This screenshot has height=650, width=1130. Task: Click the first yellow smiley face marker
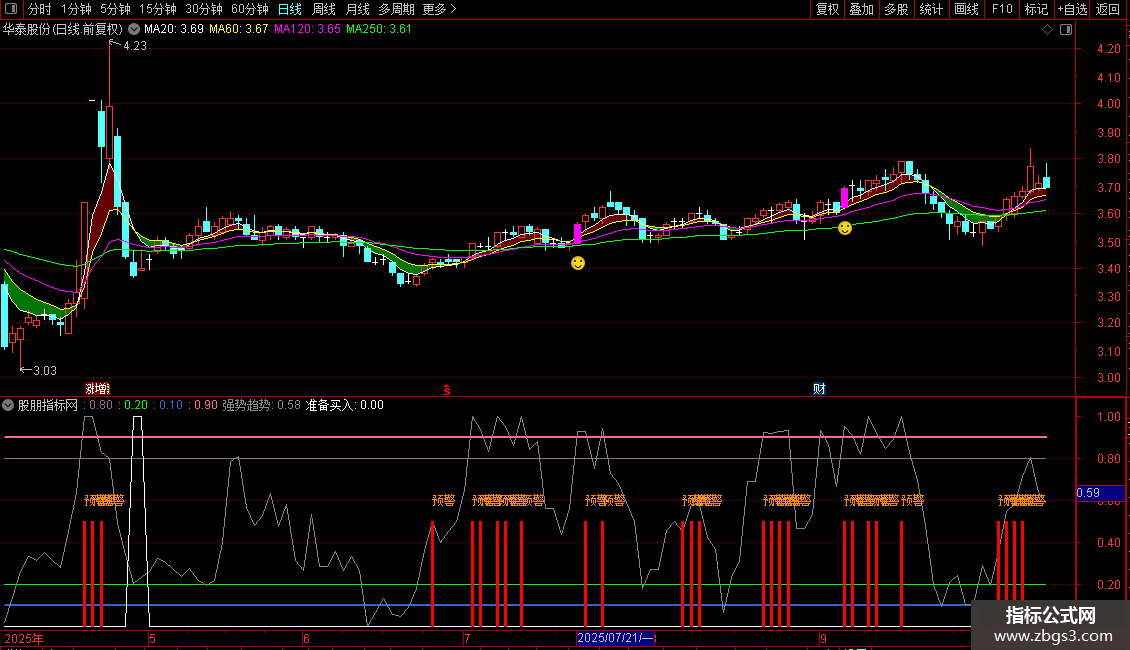(578, 263)
